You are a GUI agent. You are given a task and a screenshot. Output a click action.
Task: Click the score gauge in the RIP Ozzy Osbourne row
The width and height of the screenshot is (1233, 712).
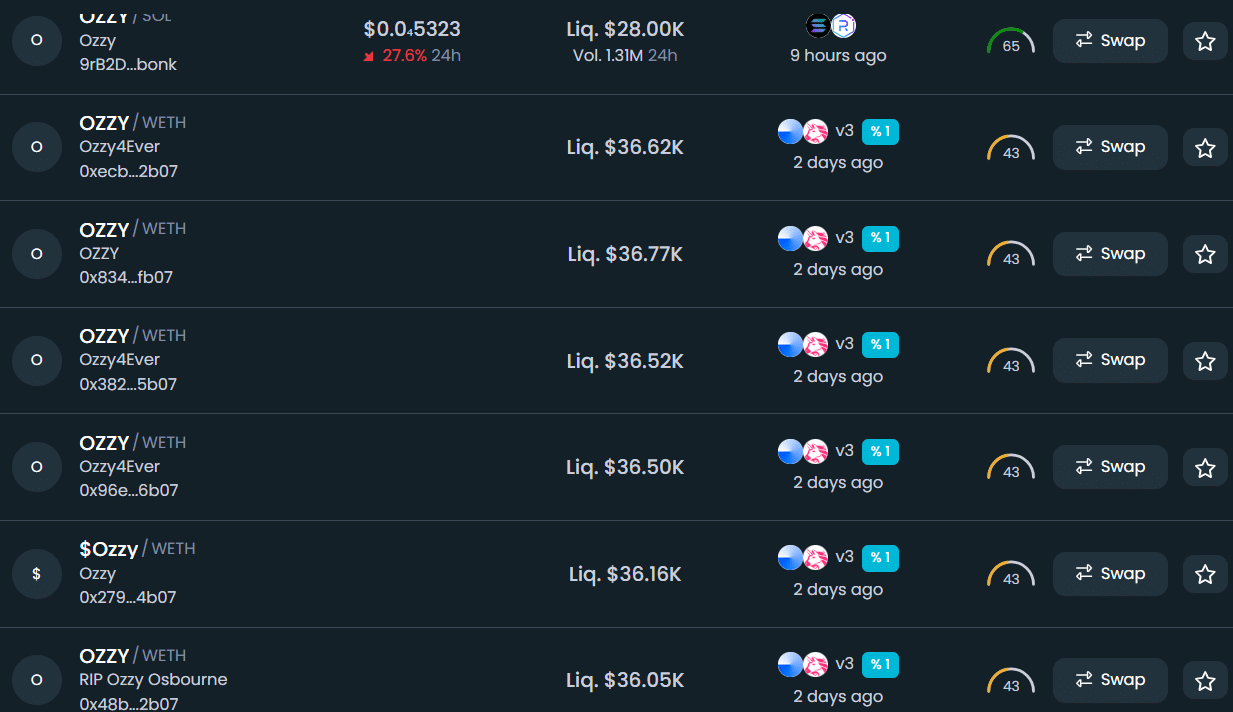click(x=1011, y=682)
